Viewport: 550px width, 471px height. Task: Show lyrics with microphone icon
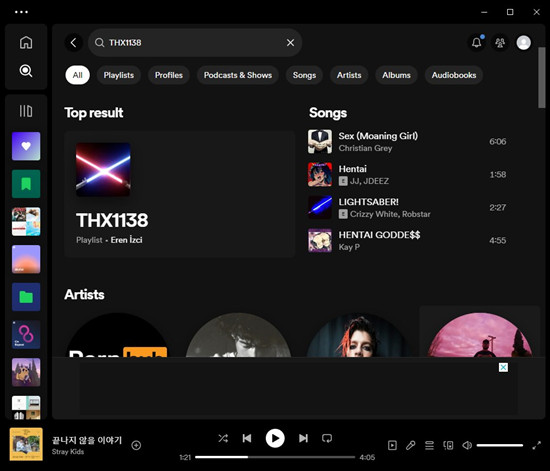(411, 445)
